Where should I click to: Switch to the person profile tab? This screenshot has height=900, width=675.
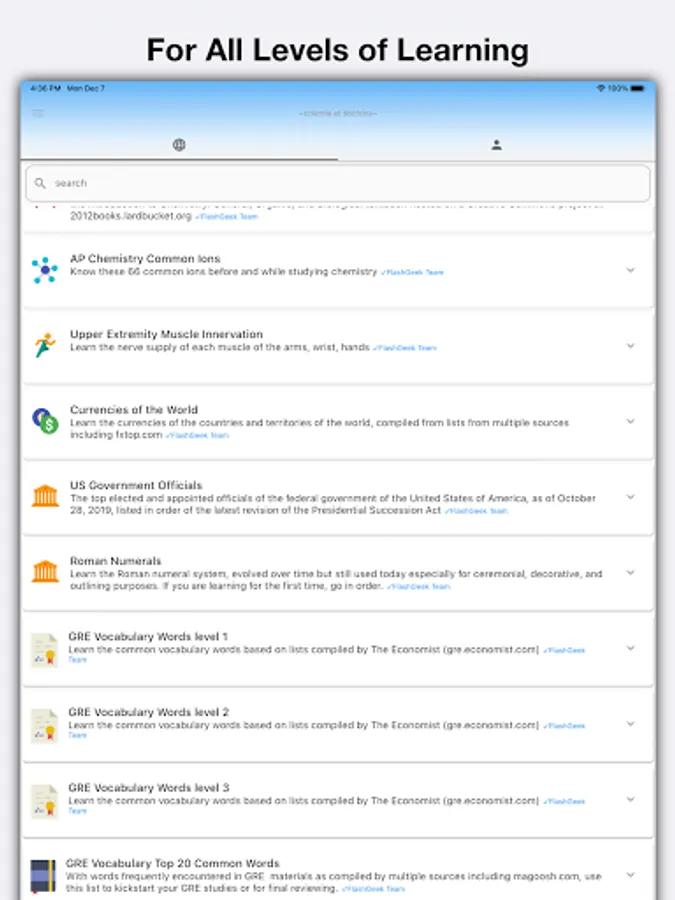496,145
